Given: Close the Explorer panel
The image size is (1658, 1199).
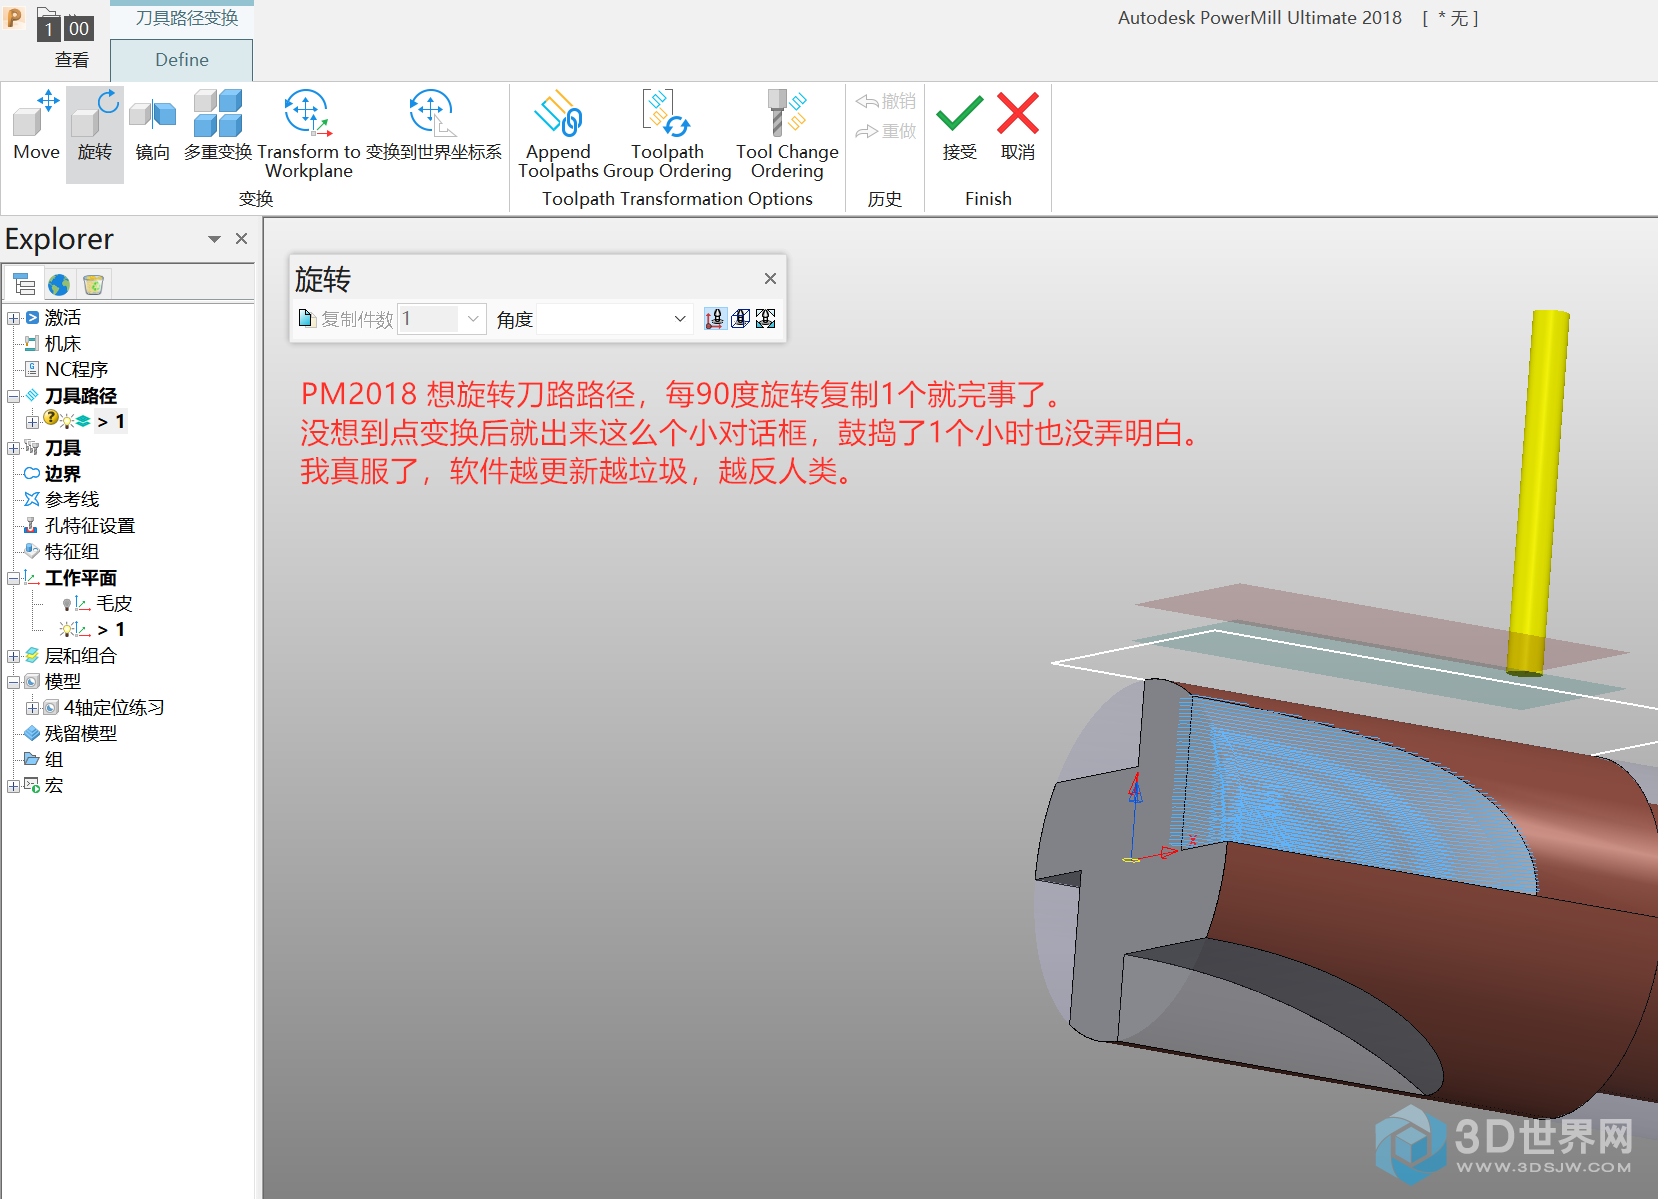Looking at the screenshot, I should (x=241, y=238).
